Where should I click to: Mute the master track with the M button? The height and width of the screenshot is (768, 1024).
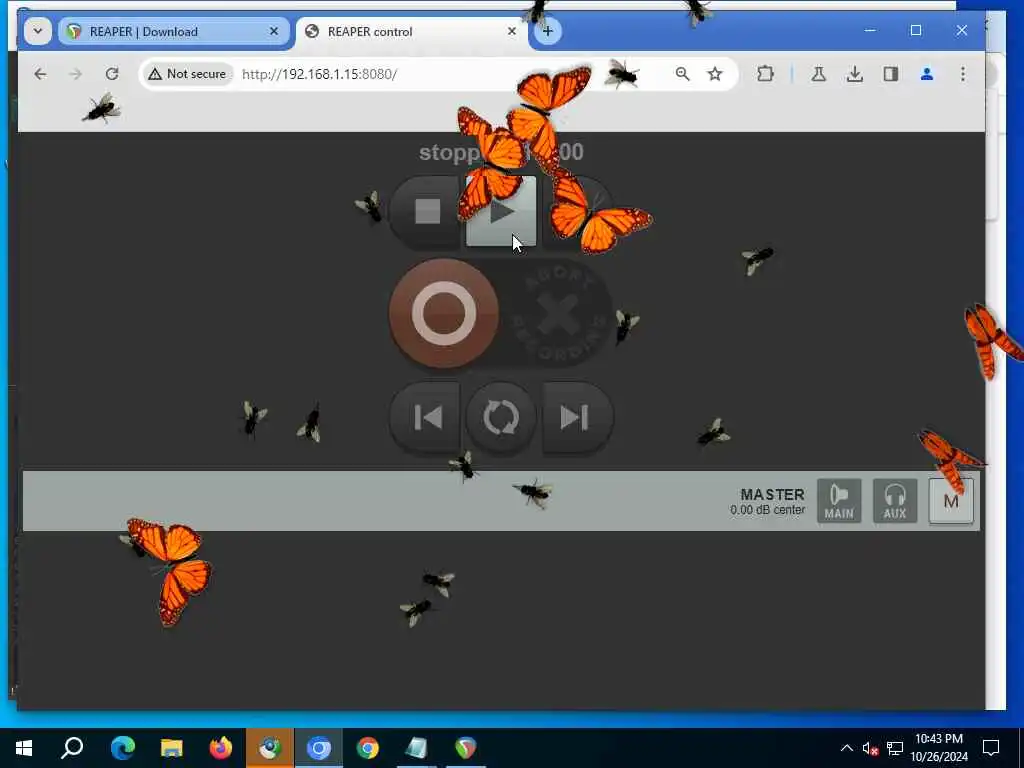[951, 502]
